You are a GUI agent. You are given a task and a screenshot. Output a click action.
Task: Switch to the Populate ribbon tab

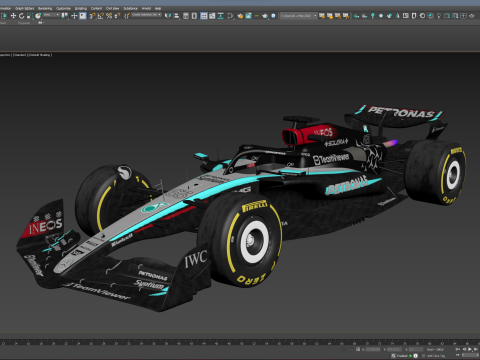click(x=24, y=23)
